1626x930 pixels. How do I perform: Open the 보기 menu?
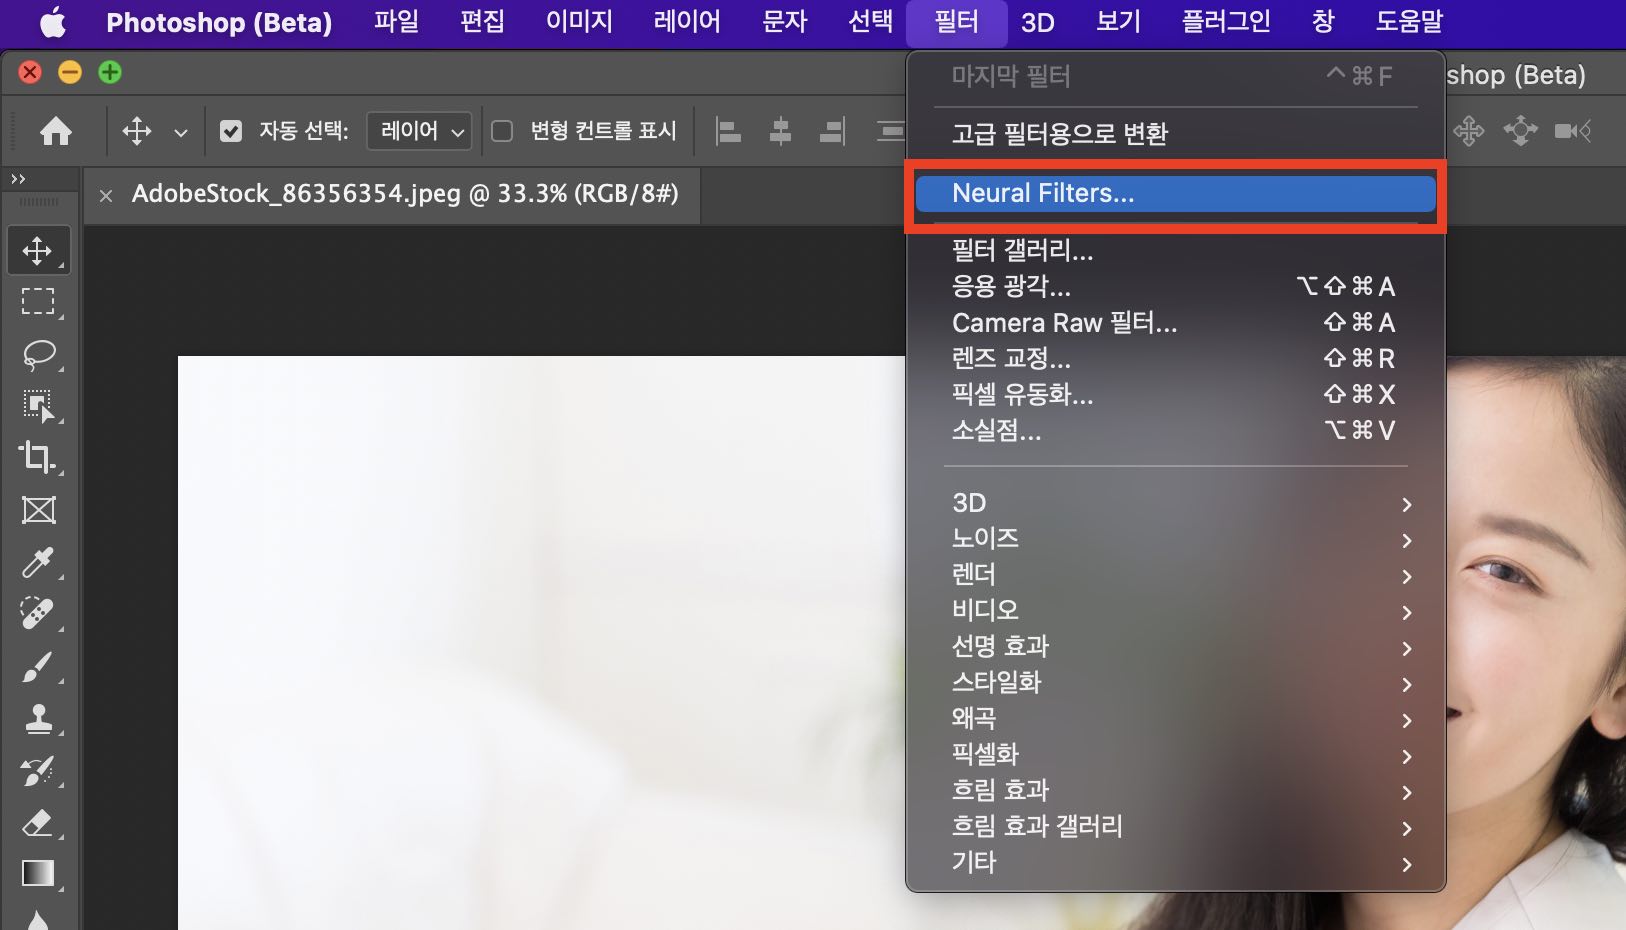pos(1119,22)
